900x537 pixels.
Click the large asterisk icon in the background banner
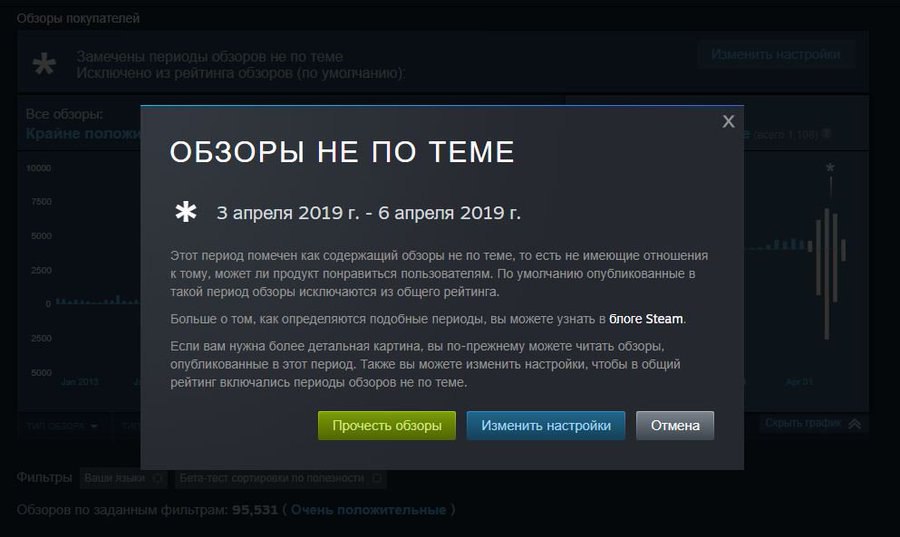coord(44,63)
